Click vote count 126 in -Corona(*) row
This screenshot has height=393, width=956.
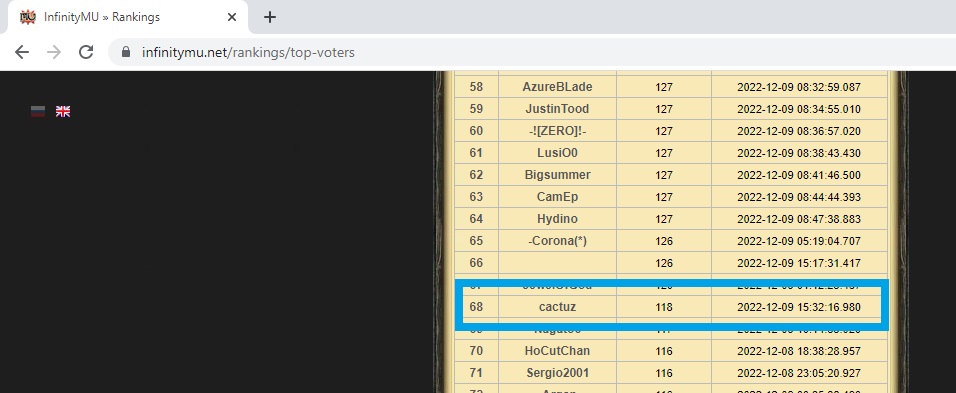point(664,241)
